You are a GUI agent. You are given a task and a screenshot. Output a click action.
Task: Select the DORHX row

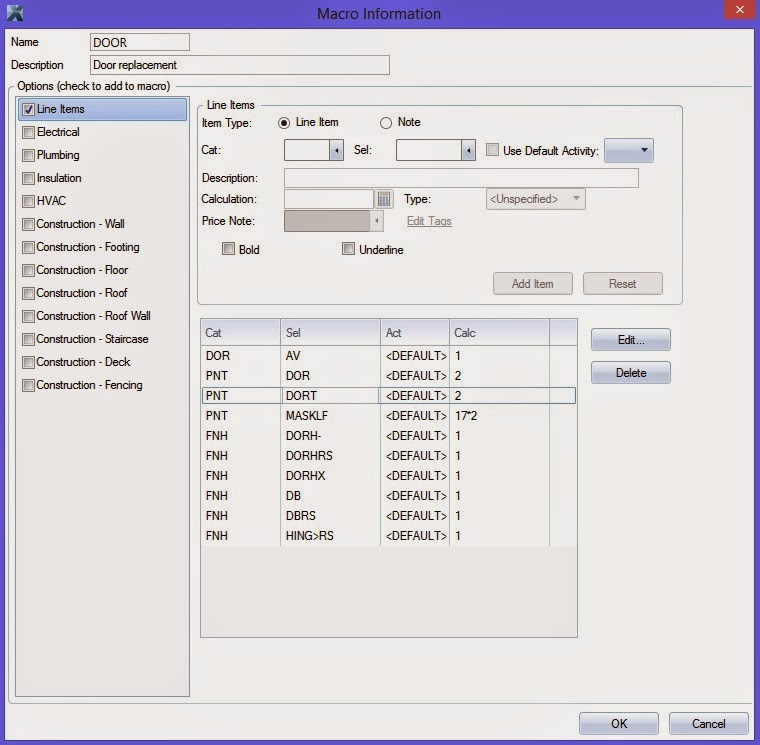coord(389,476)
